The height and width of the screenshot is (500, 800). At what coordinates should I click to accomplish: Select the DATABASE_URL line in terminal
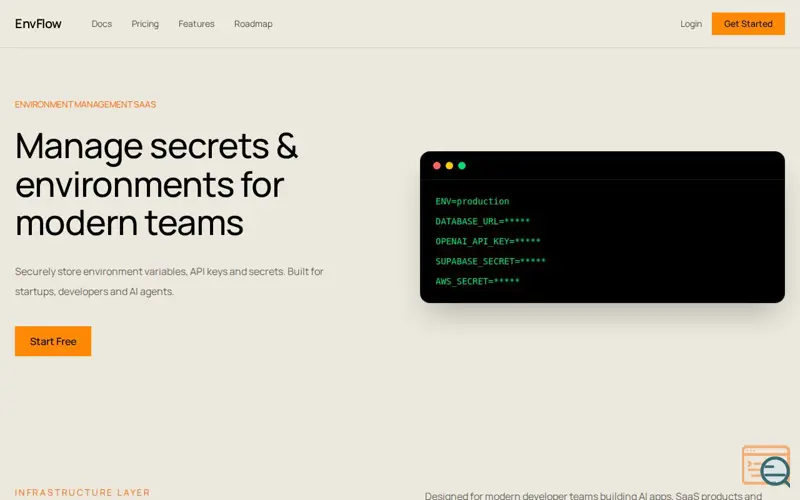[x=482, y=221]
